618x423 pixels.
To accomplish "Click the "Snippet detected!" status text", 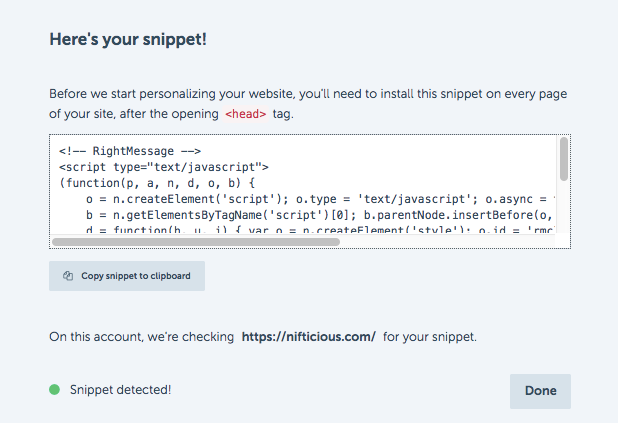I will 121,390.
